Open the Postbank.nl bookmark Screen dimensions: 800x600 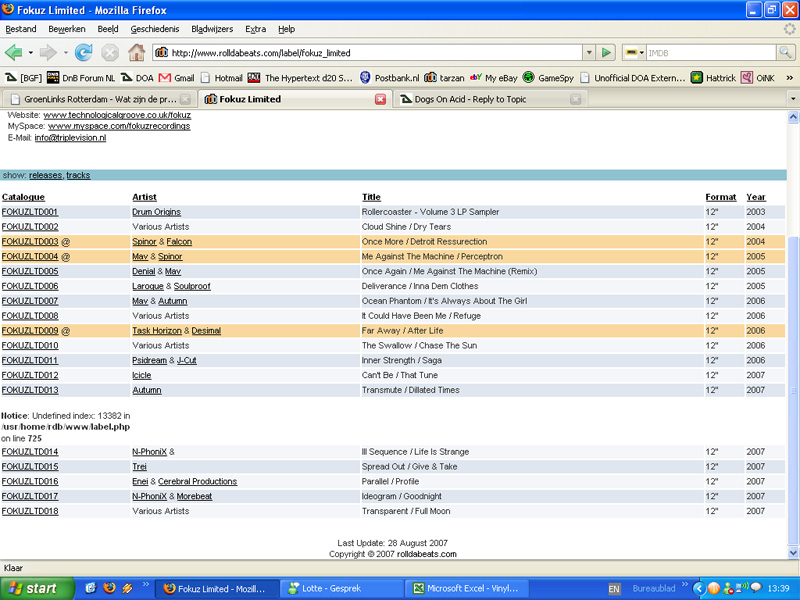(x=389, y=78)
